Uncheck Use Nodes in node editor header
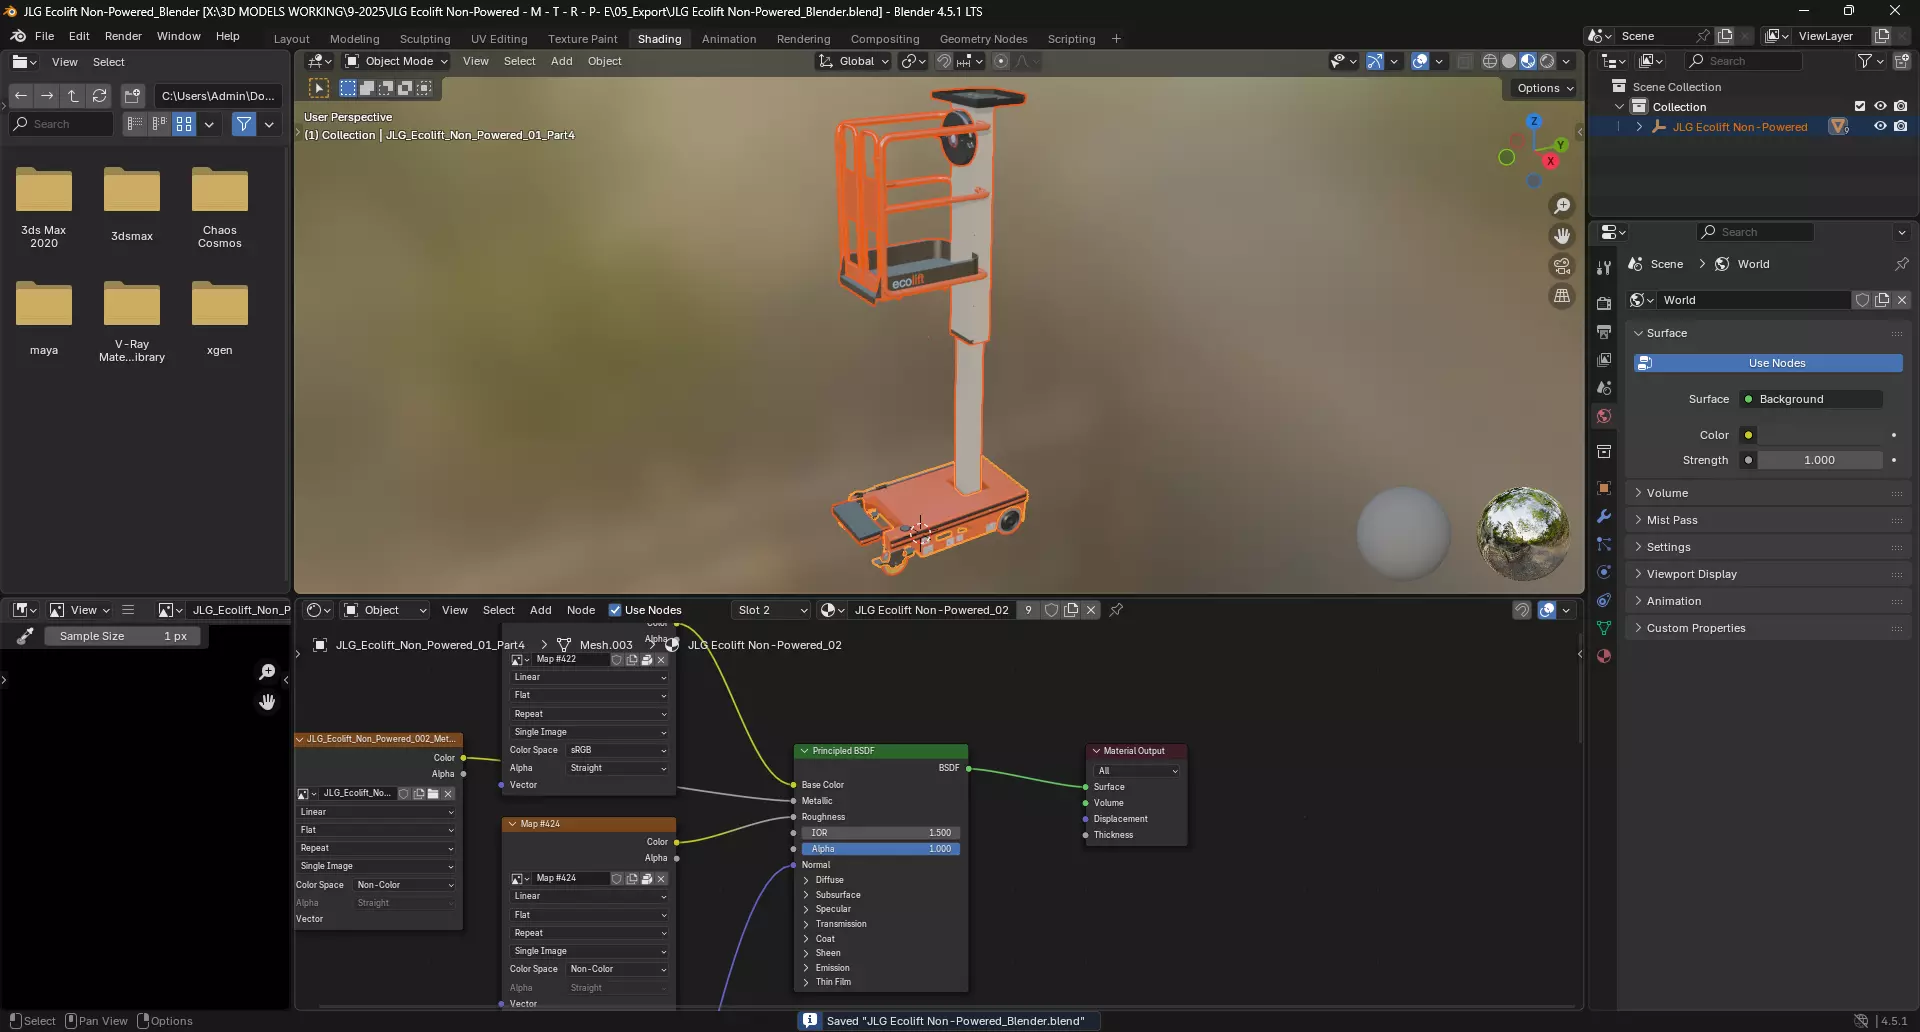The image size is (1920, 1032). (x=615, y=610)
